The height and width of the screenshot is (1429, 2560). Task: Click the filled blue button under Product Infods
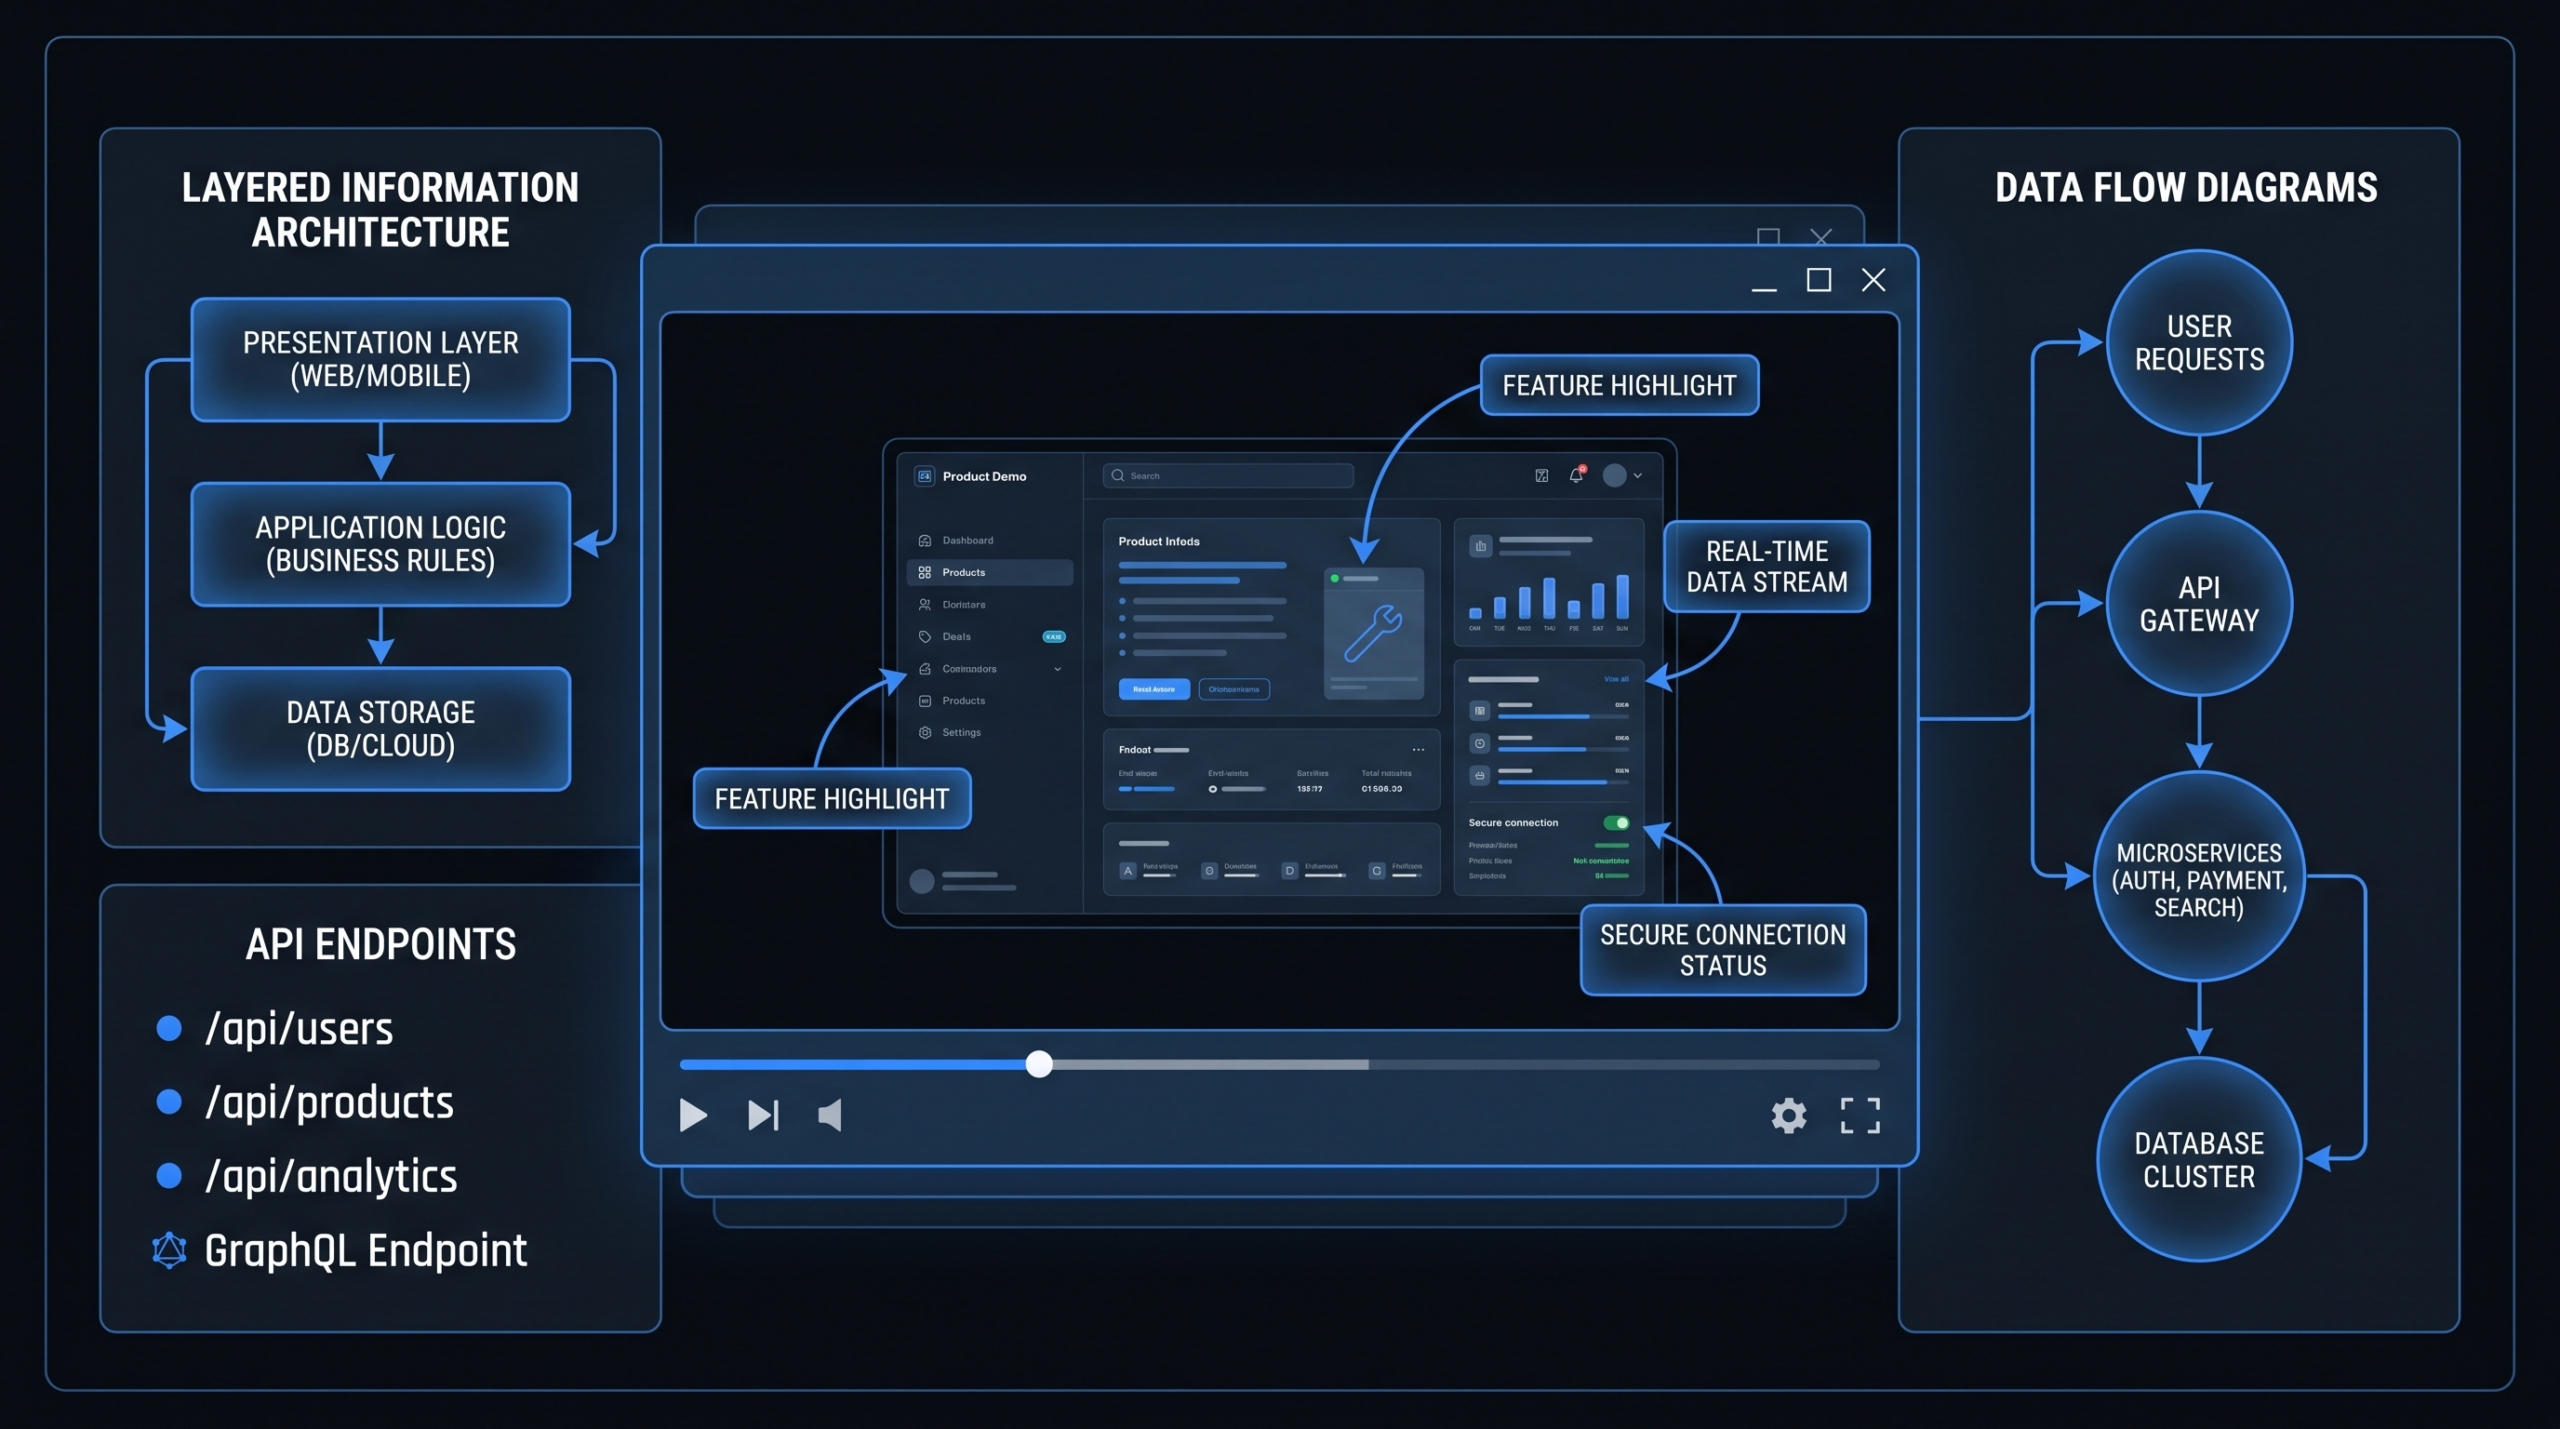pos(1154,689)
